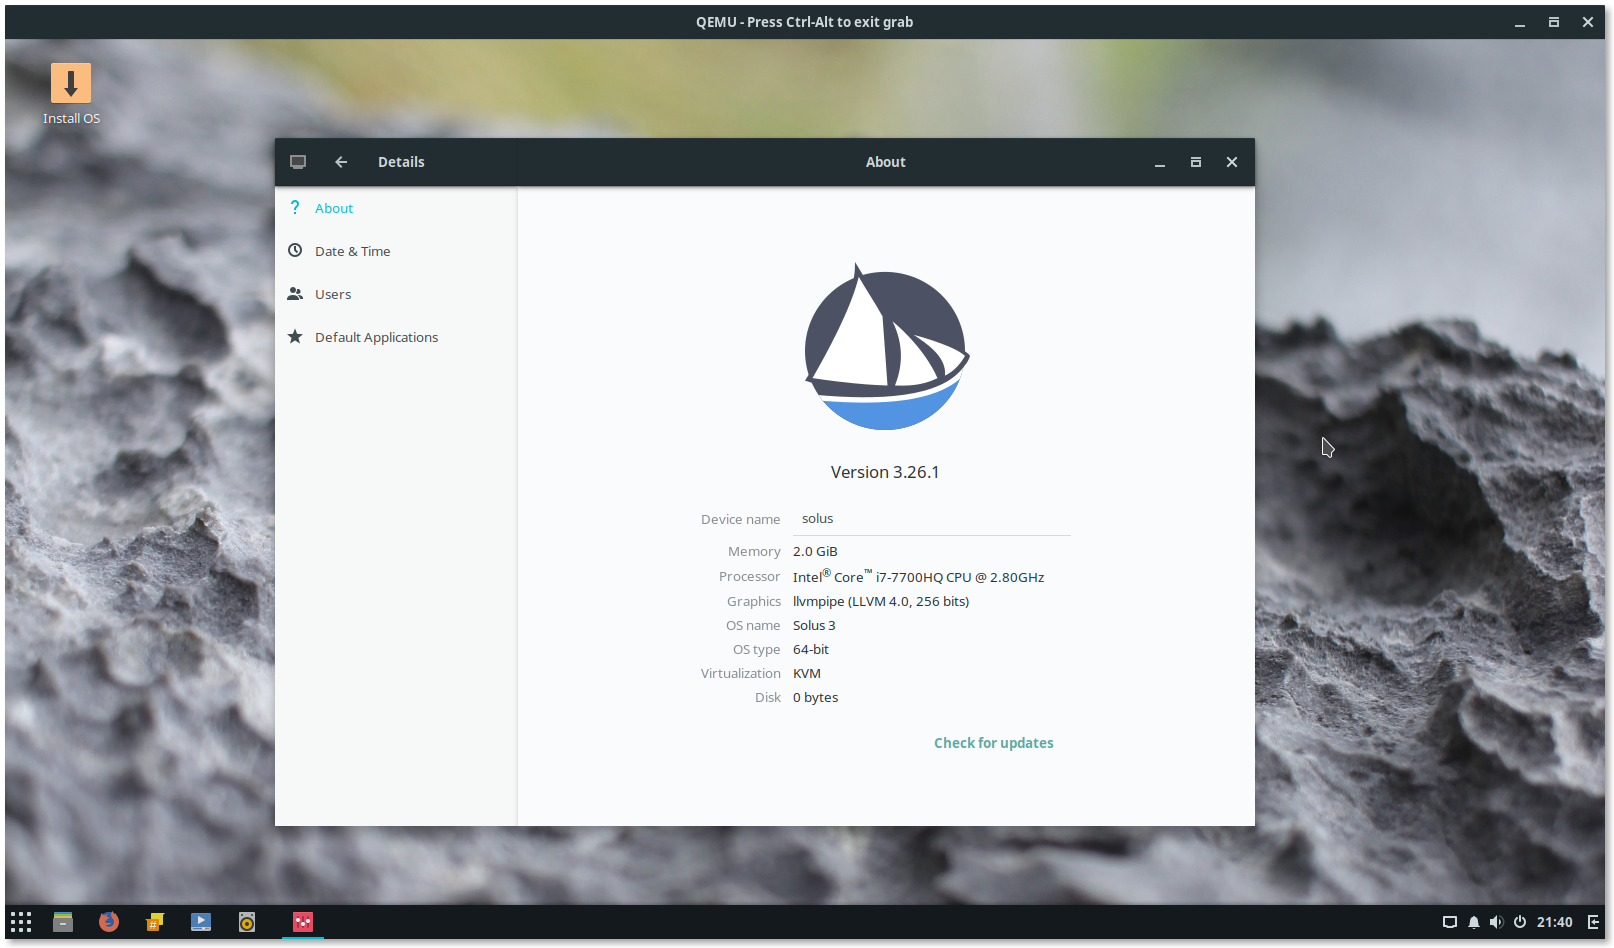Edit the Device name field
Screen dimensions: 1614x948
pos(932,519)
